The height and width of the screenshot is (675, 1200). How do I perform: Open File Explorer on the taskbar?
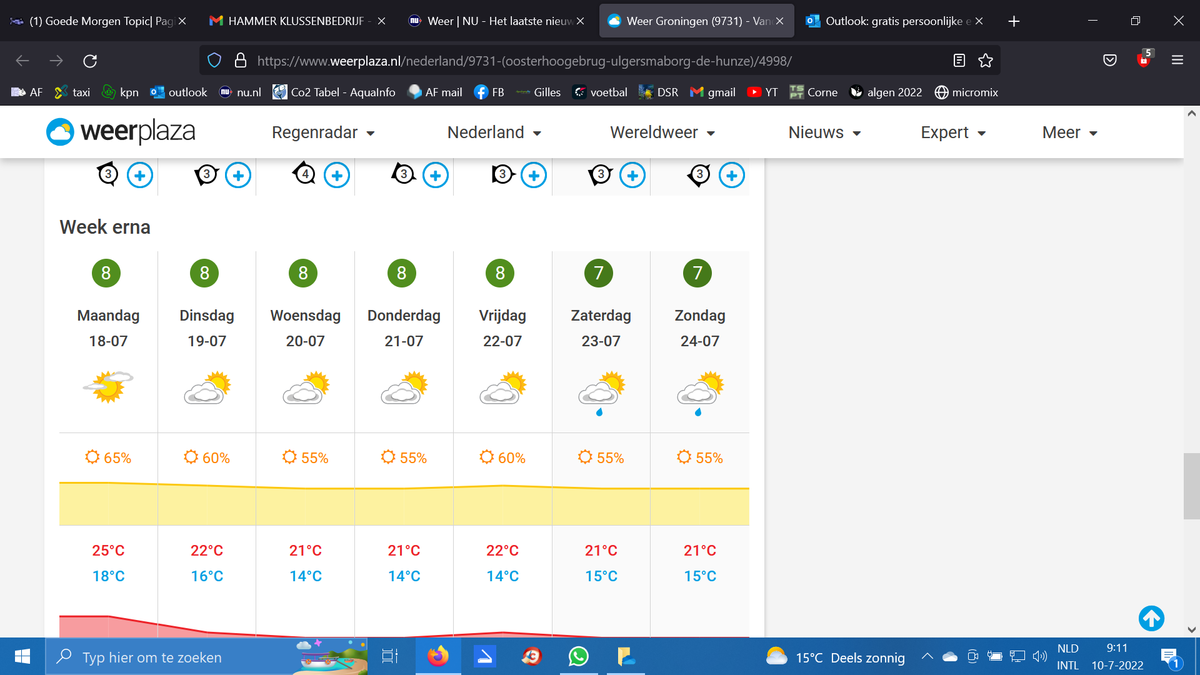pyautogui.click(x=626, y=657)
